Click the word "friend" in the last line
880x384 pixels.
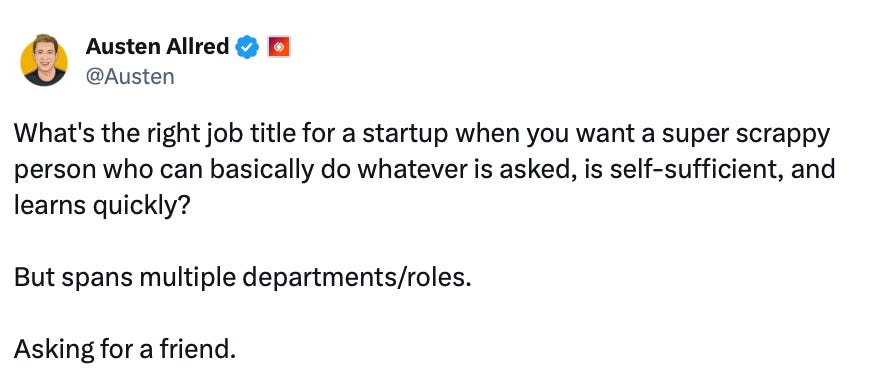[x=195, y=349]
